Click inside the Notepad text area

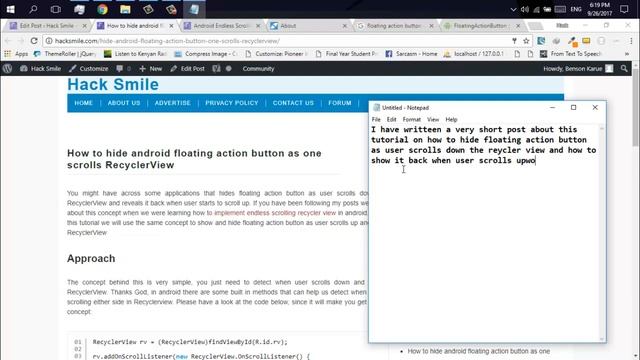point(484,233)
